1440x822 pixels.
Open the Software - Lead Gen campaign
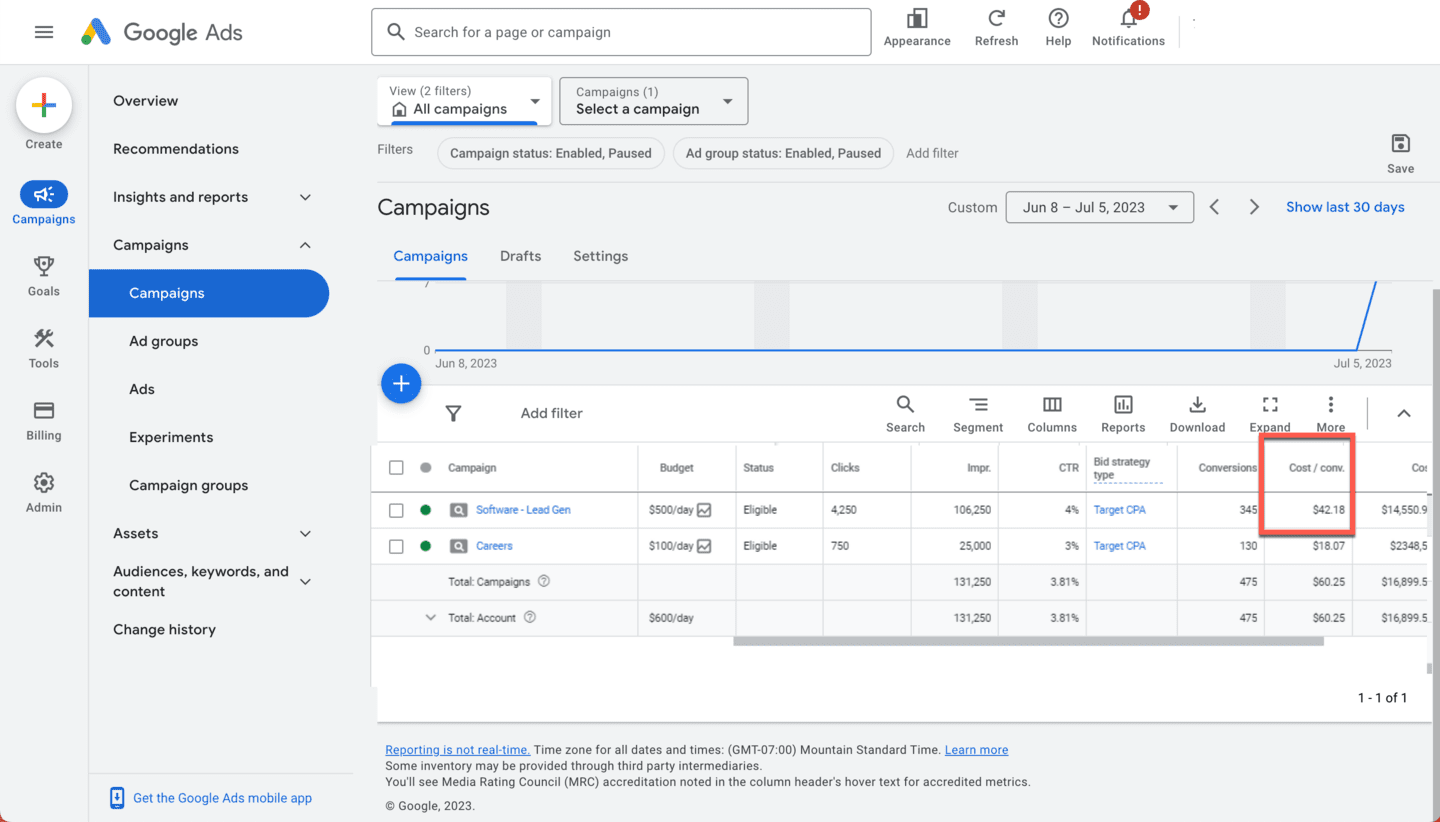click(x=523, y=510)
